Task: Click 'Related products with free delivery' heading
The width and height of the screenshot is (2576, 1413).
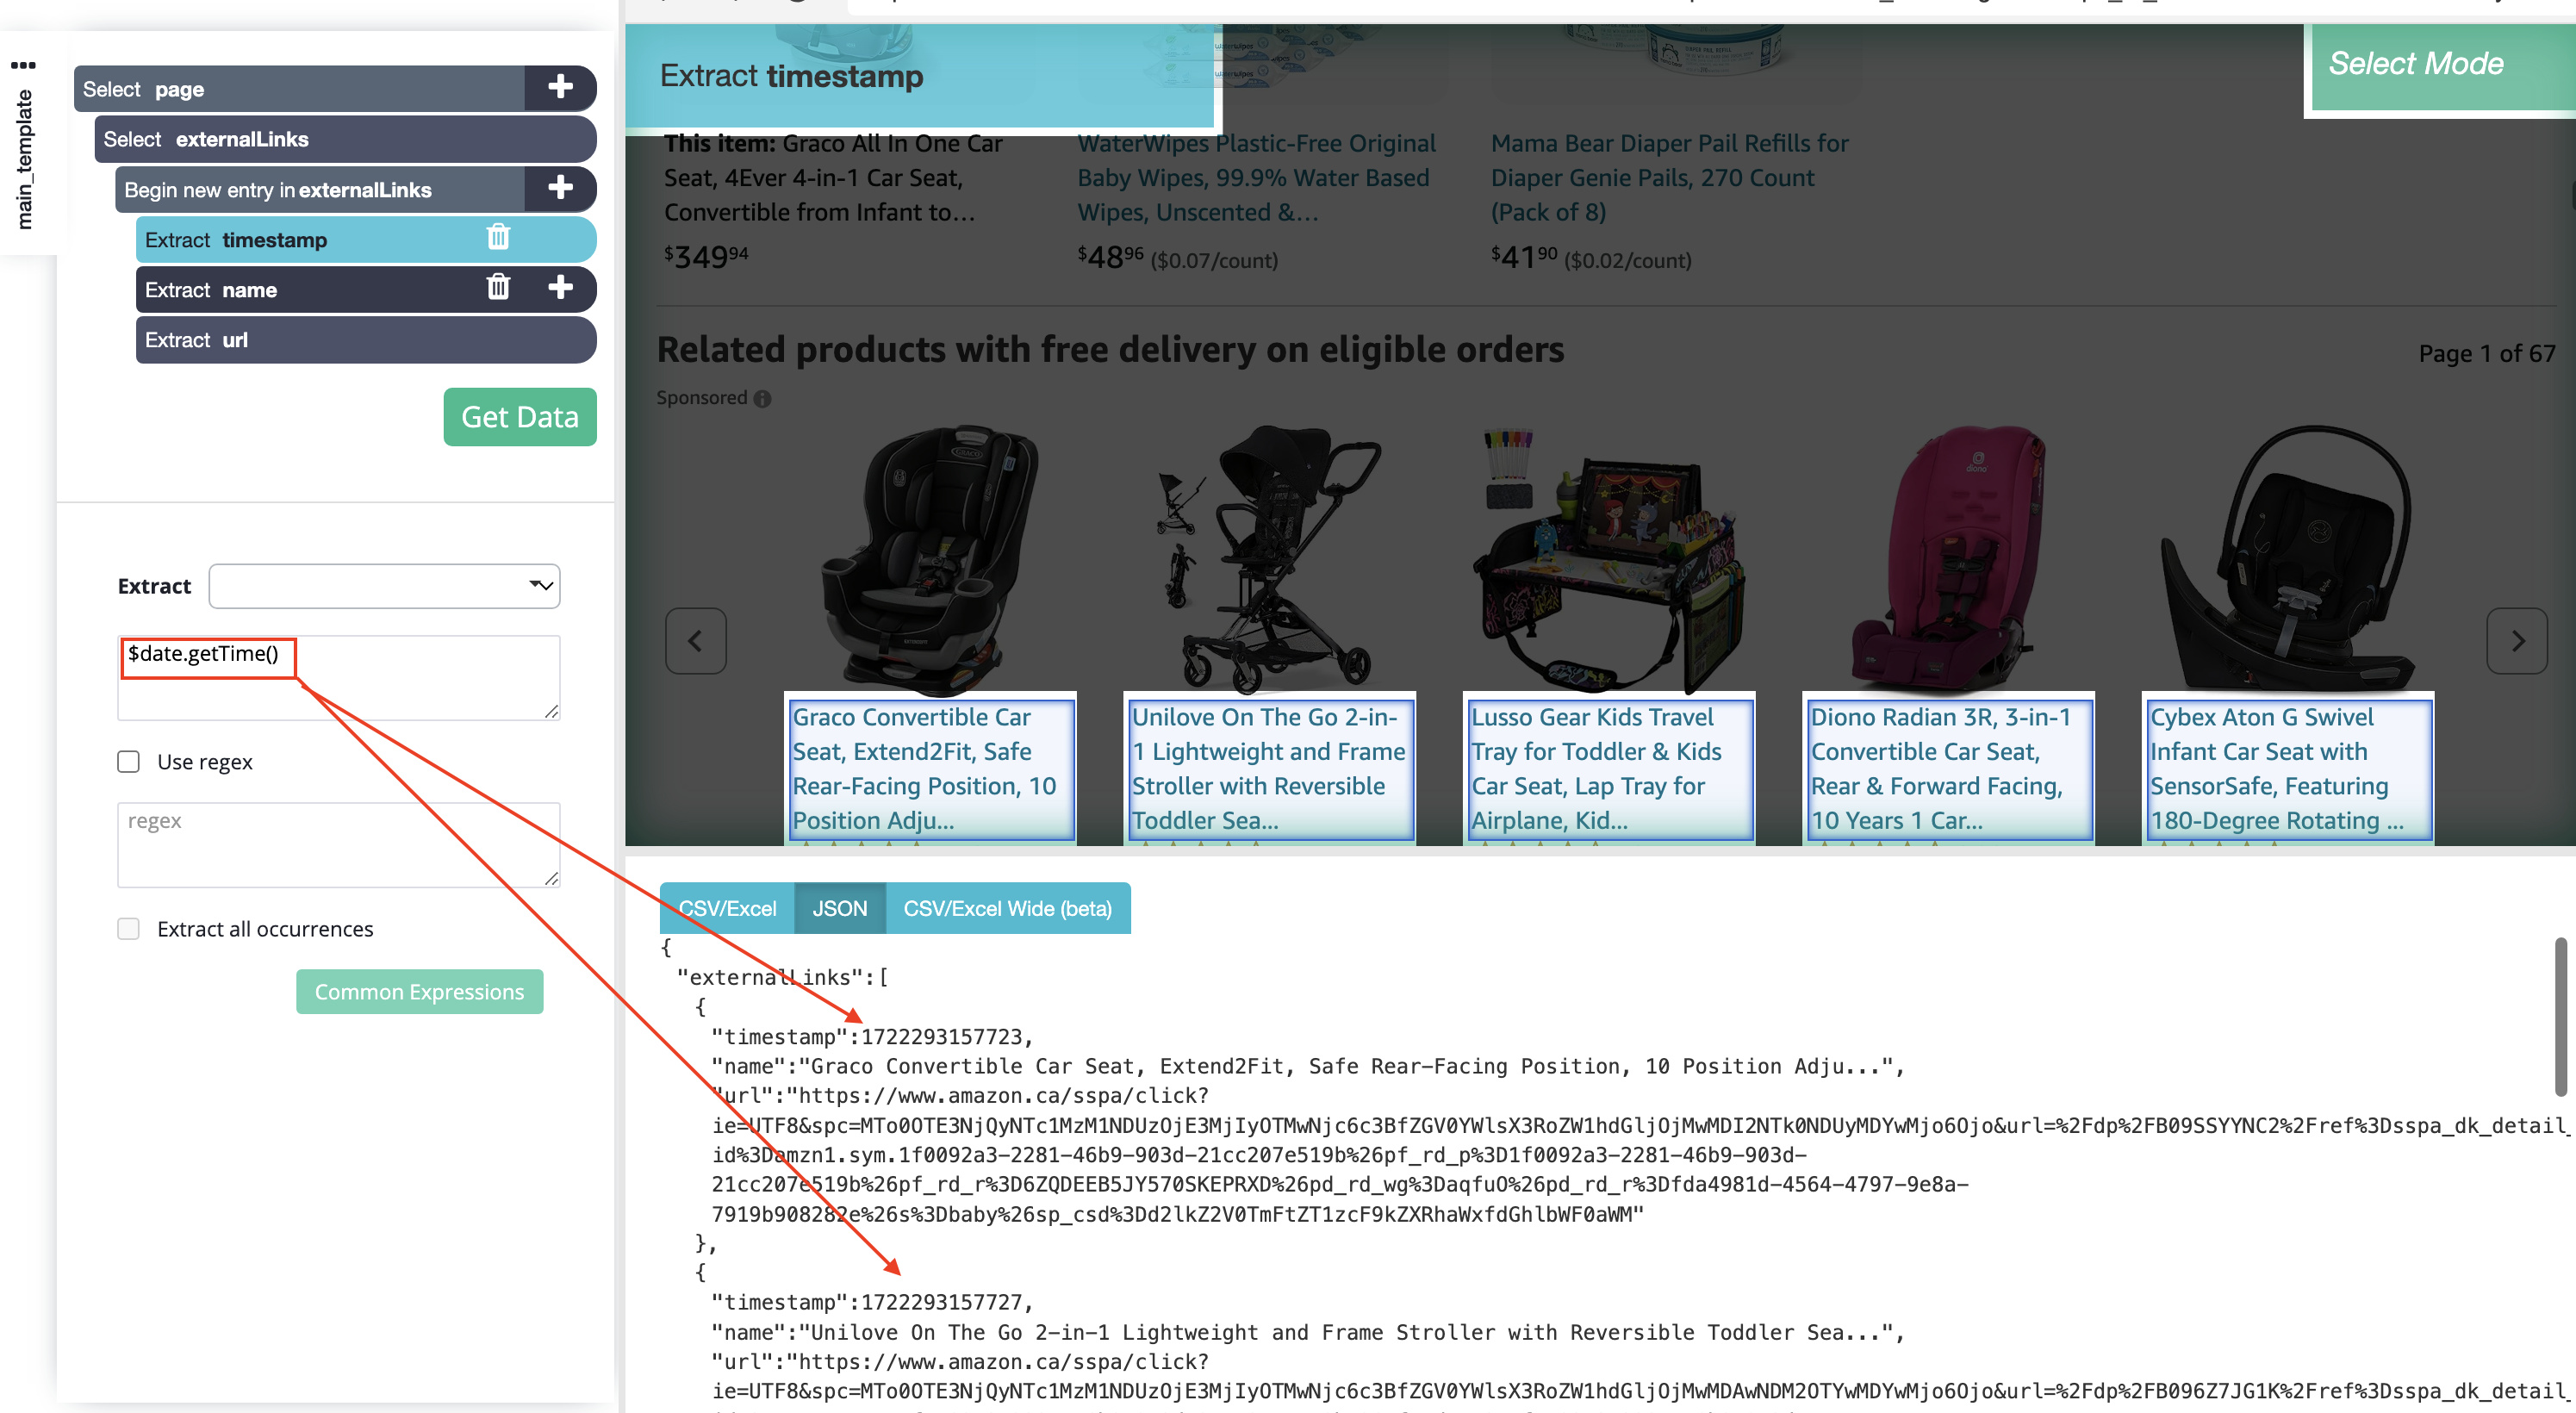Action: 1110,350
